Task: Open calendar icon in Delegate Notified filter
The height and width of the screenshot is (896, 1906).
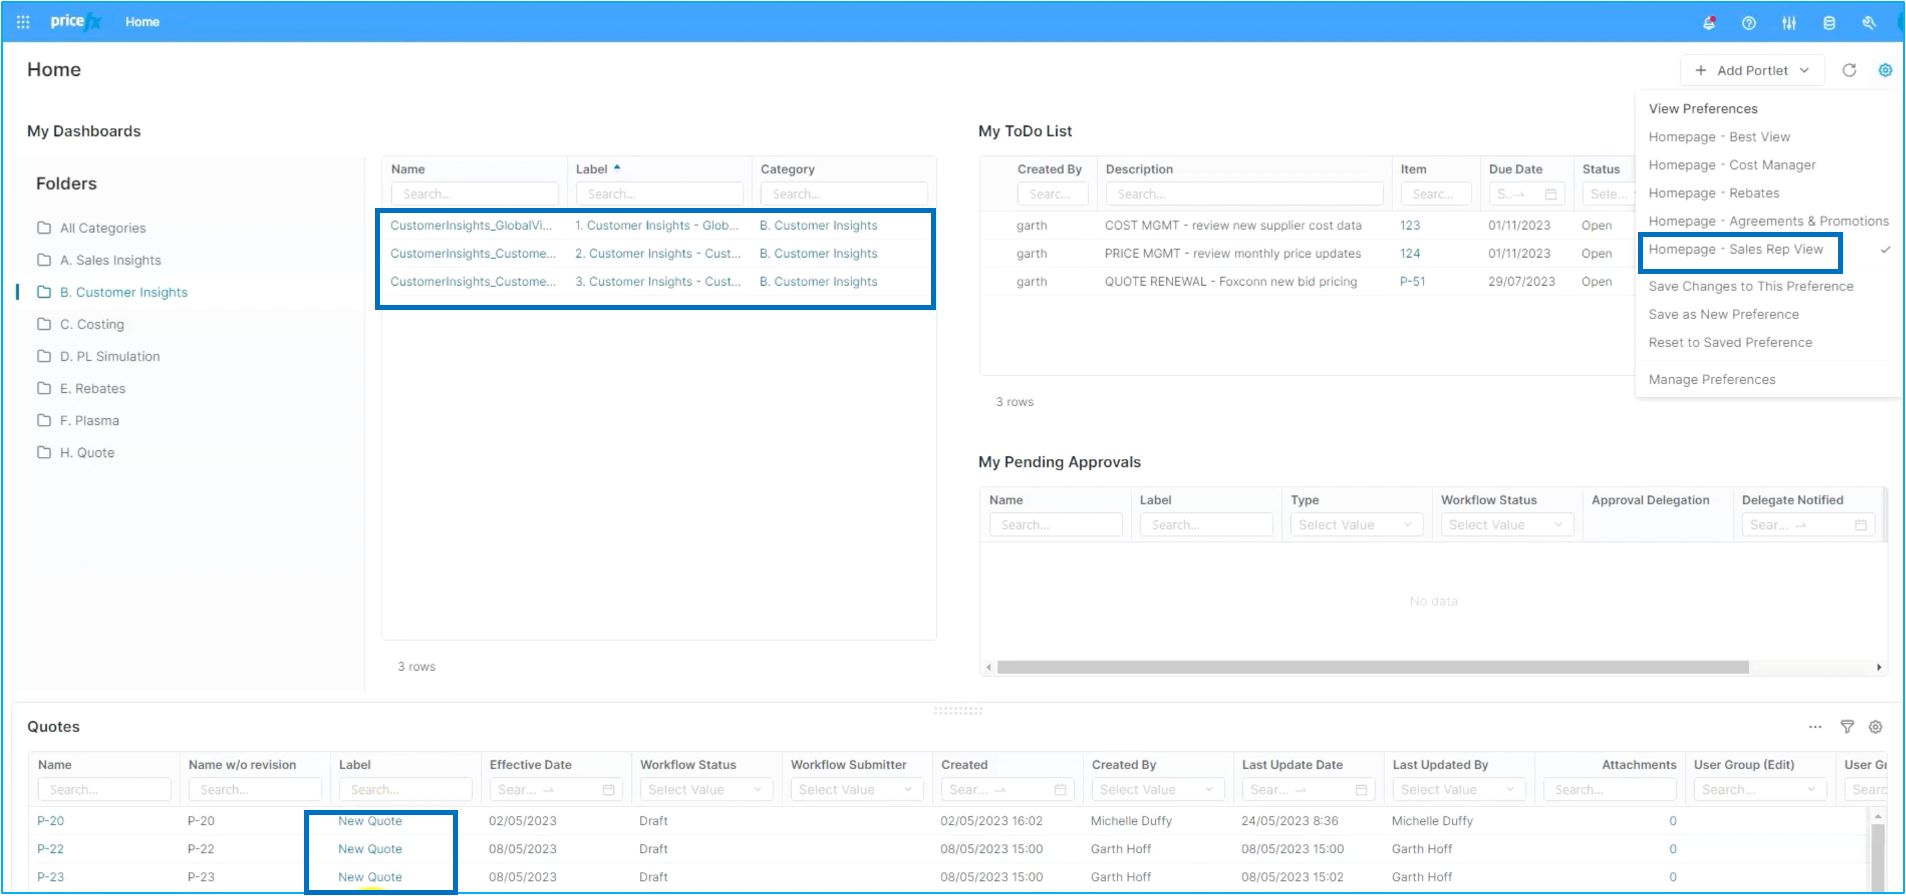Action: point(1861,525)
